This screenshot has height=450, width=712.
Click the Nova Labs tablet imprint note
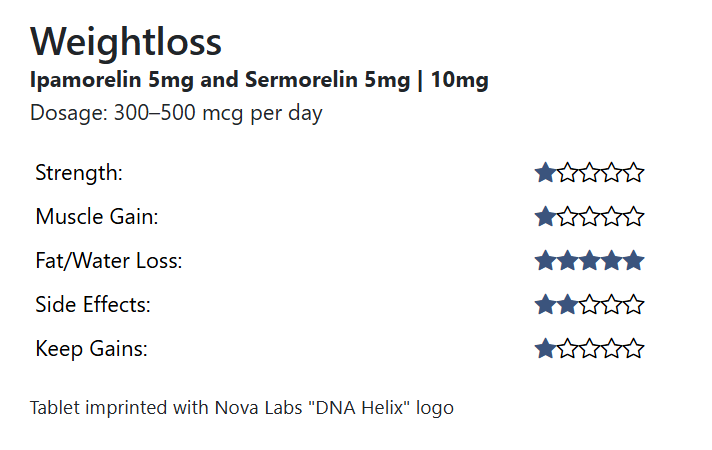[x=242, y=408]
